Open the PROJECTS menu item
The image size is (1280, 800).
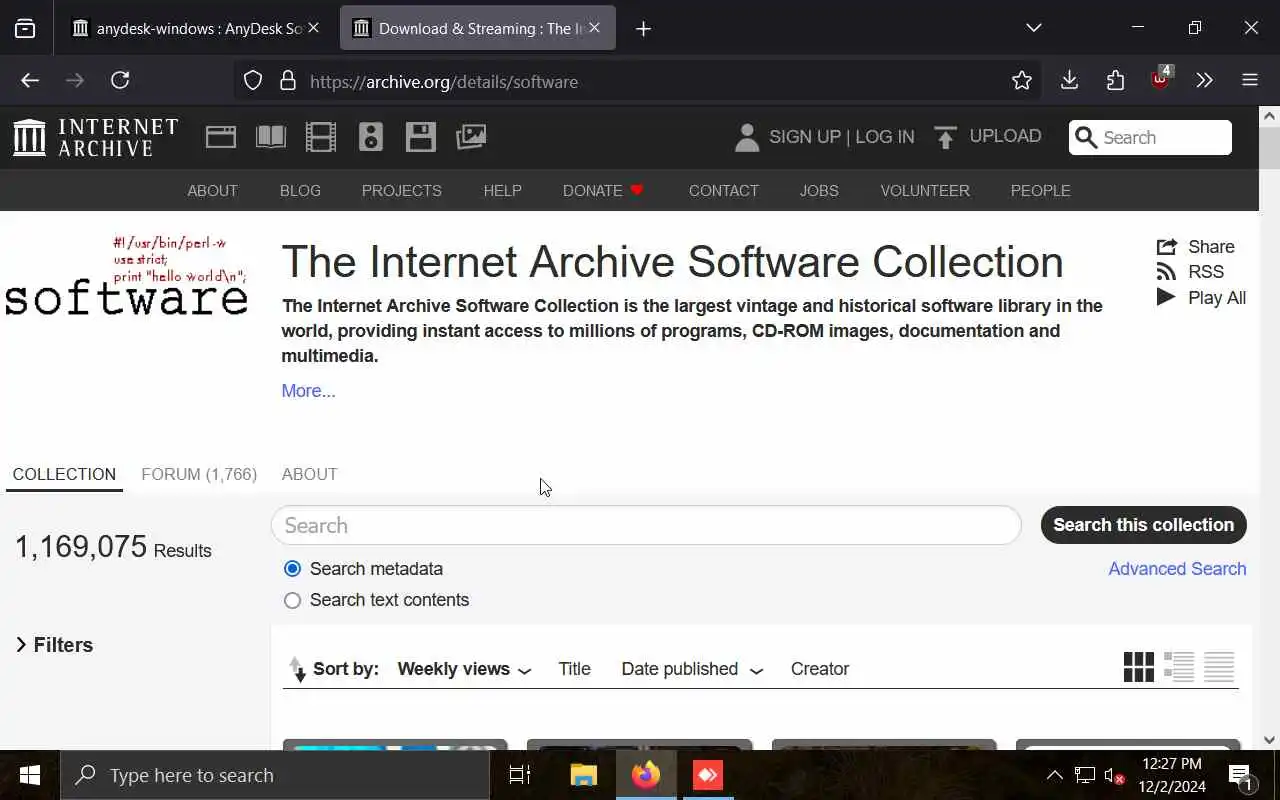pyautogui.click(x=402, y=190)
